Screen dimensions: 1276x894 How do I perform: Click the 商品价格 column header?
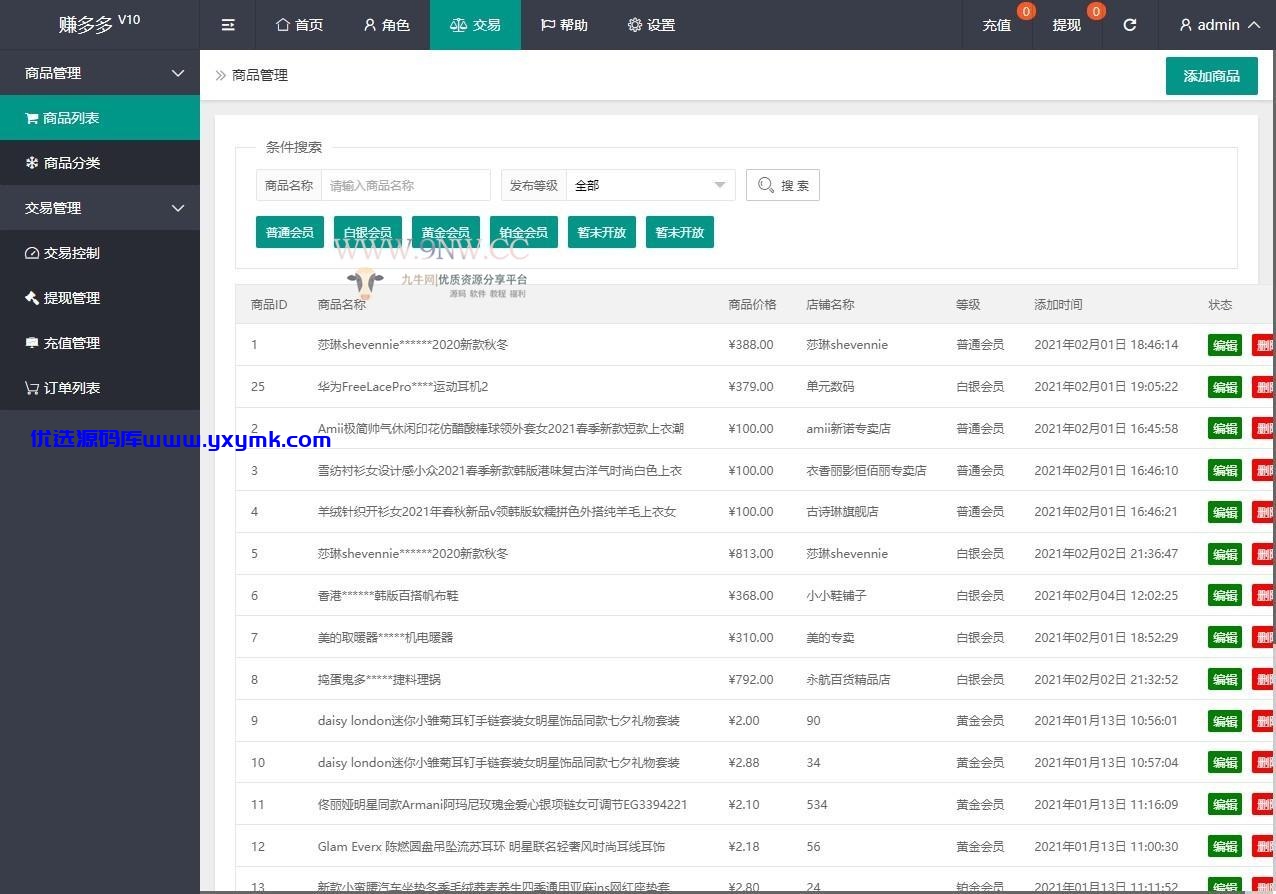click(x=752, y=304)
